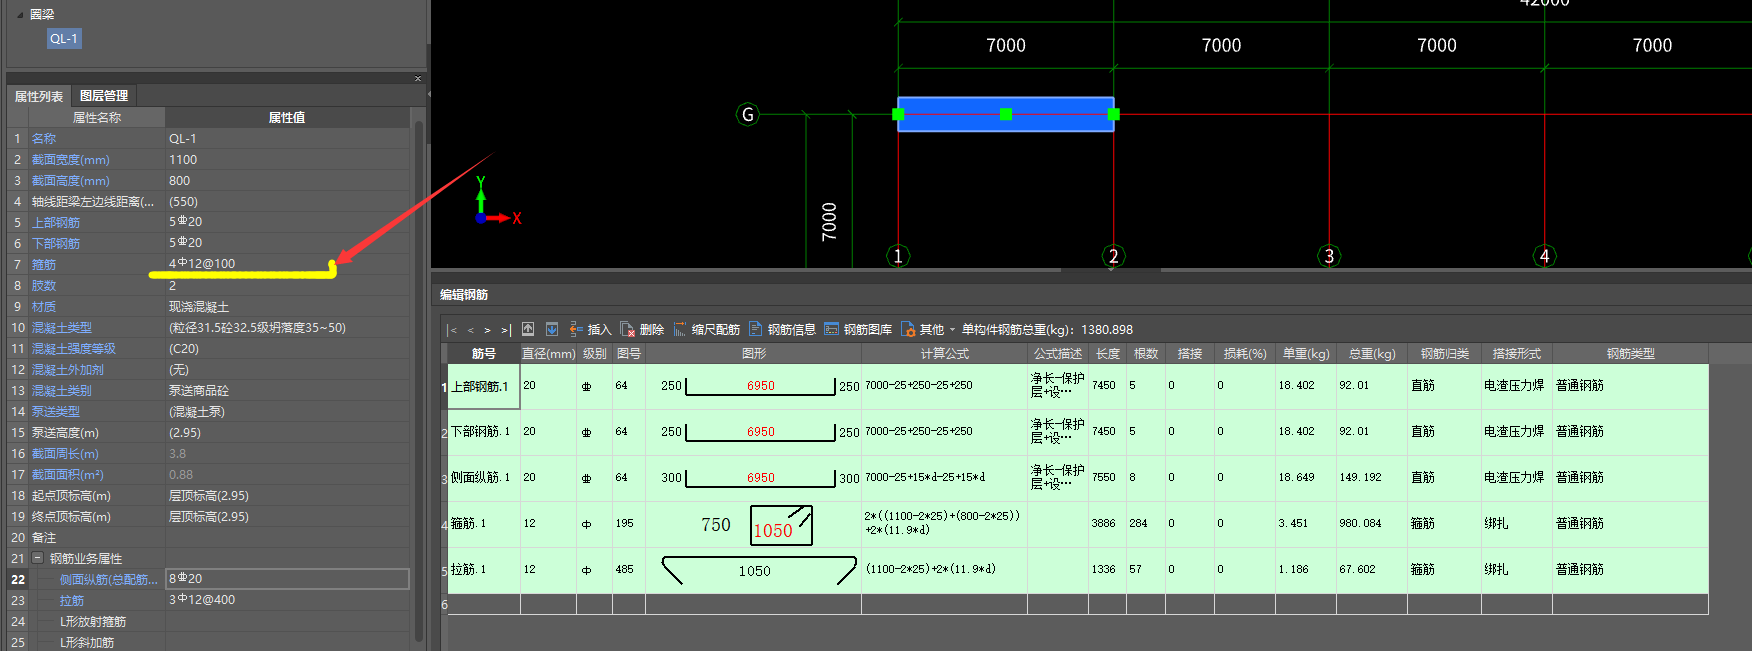The width and height of the screenshot is (1752, 651).
Task: Select the 拉筋.1 row cell
Action: coord(483,570)
